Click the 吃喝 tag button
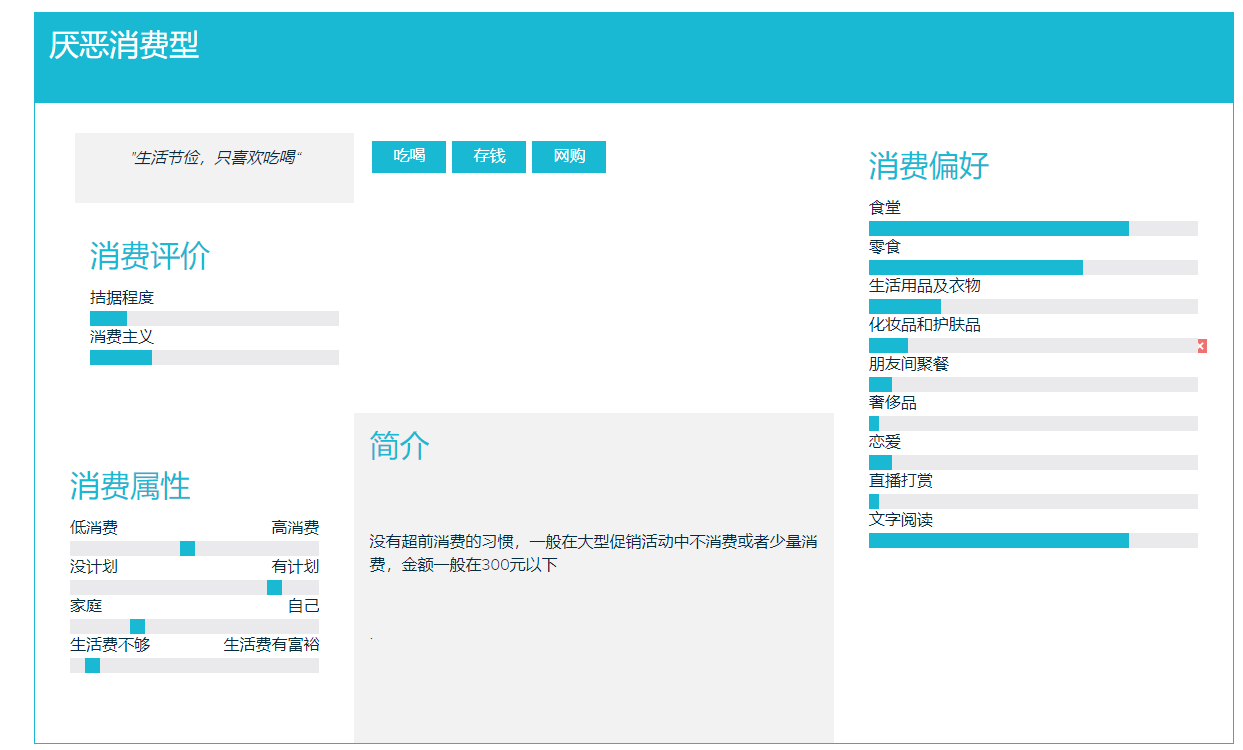The width and height of the screenshot is (1243, 750). (x=409, y=157)
